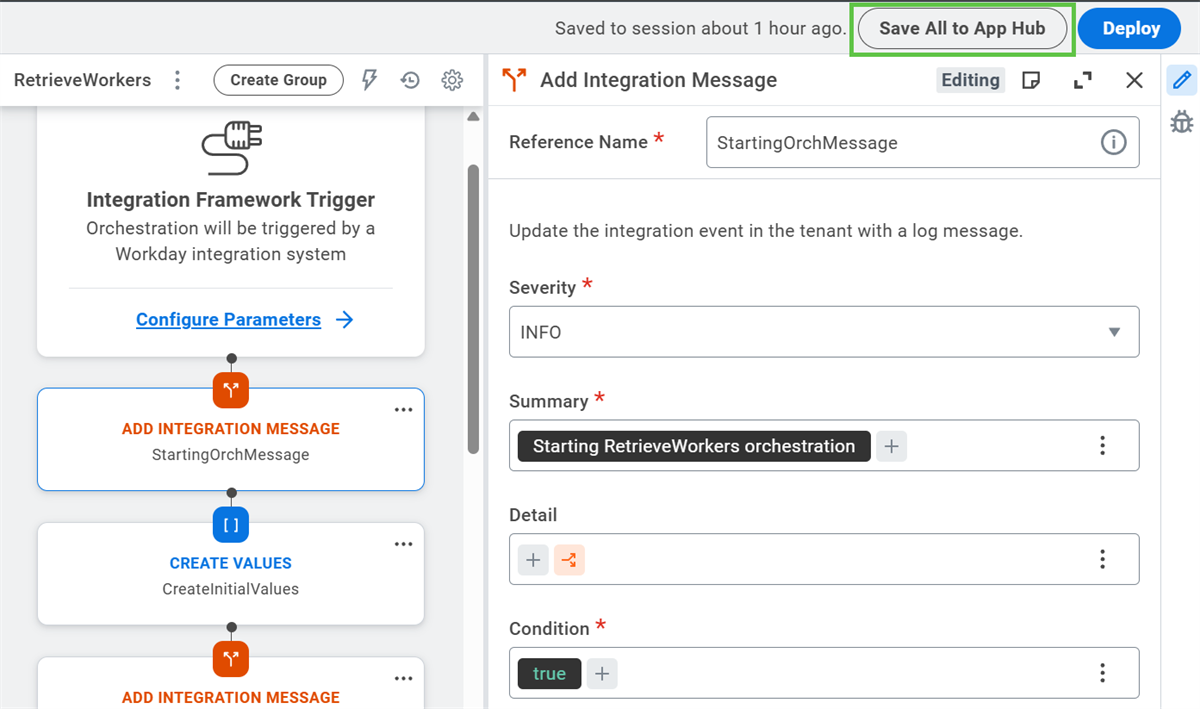Click the pencil edit sidebar icon

(x=1182, y=80)
